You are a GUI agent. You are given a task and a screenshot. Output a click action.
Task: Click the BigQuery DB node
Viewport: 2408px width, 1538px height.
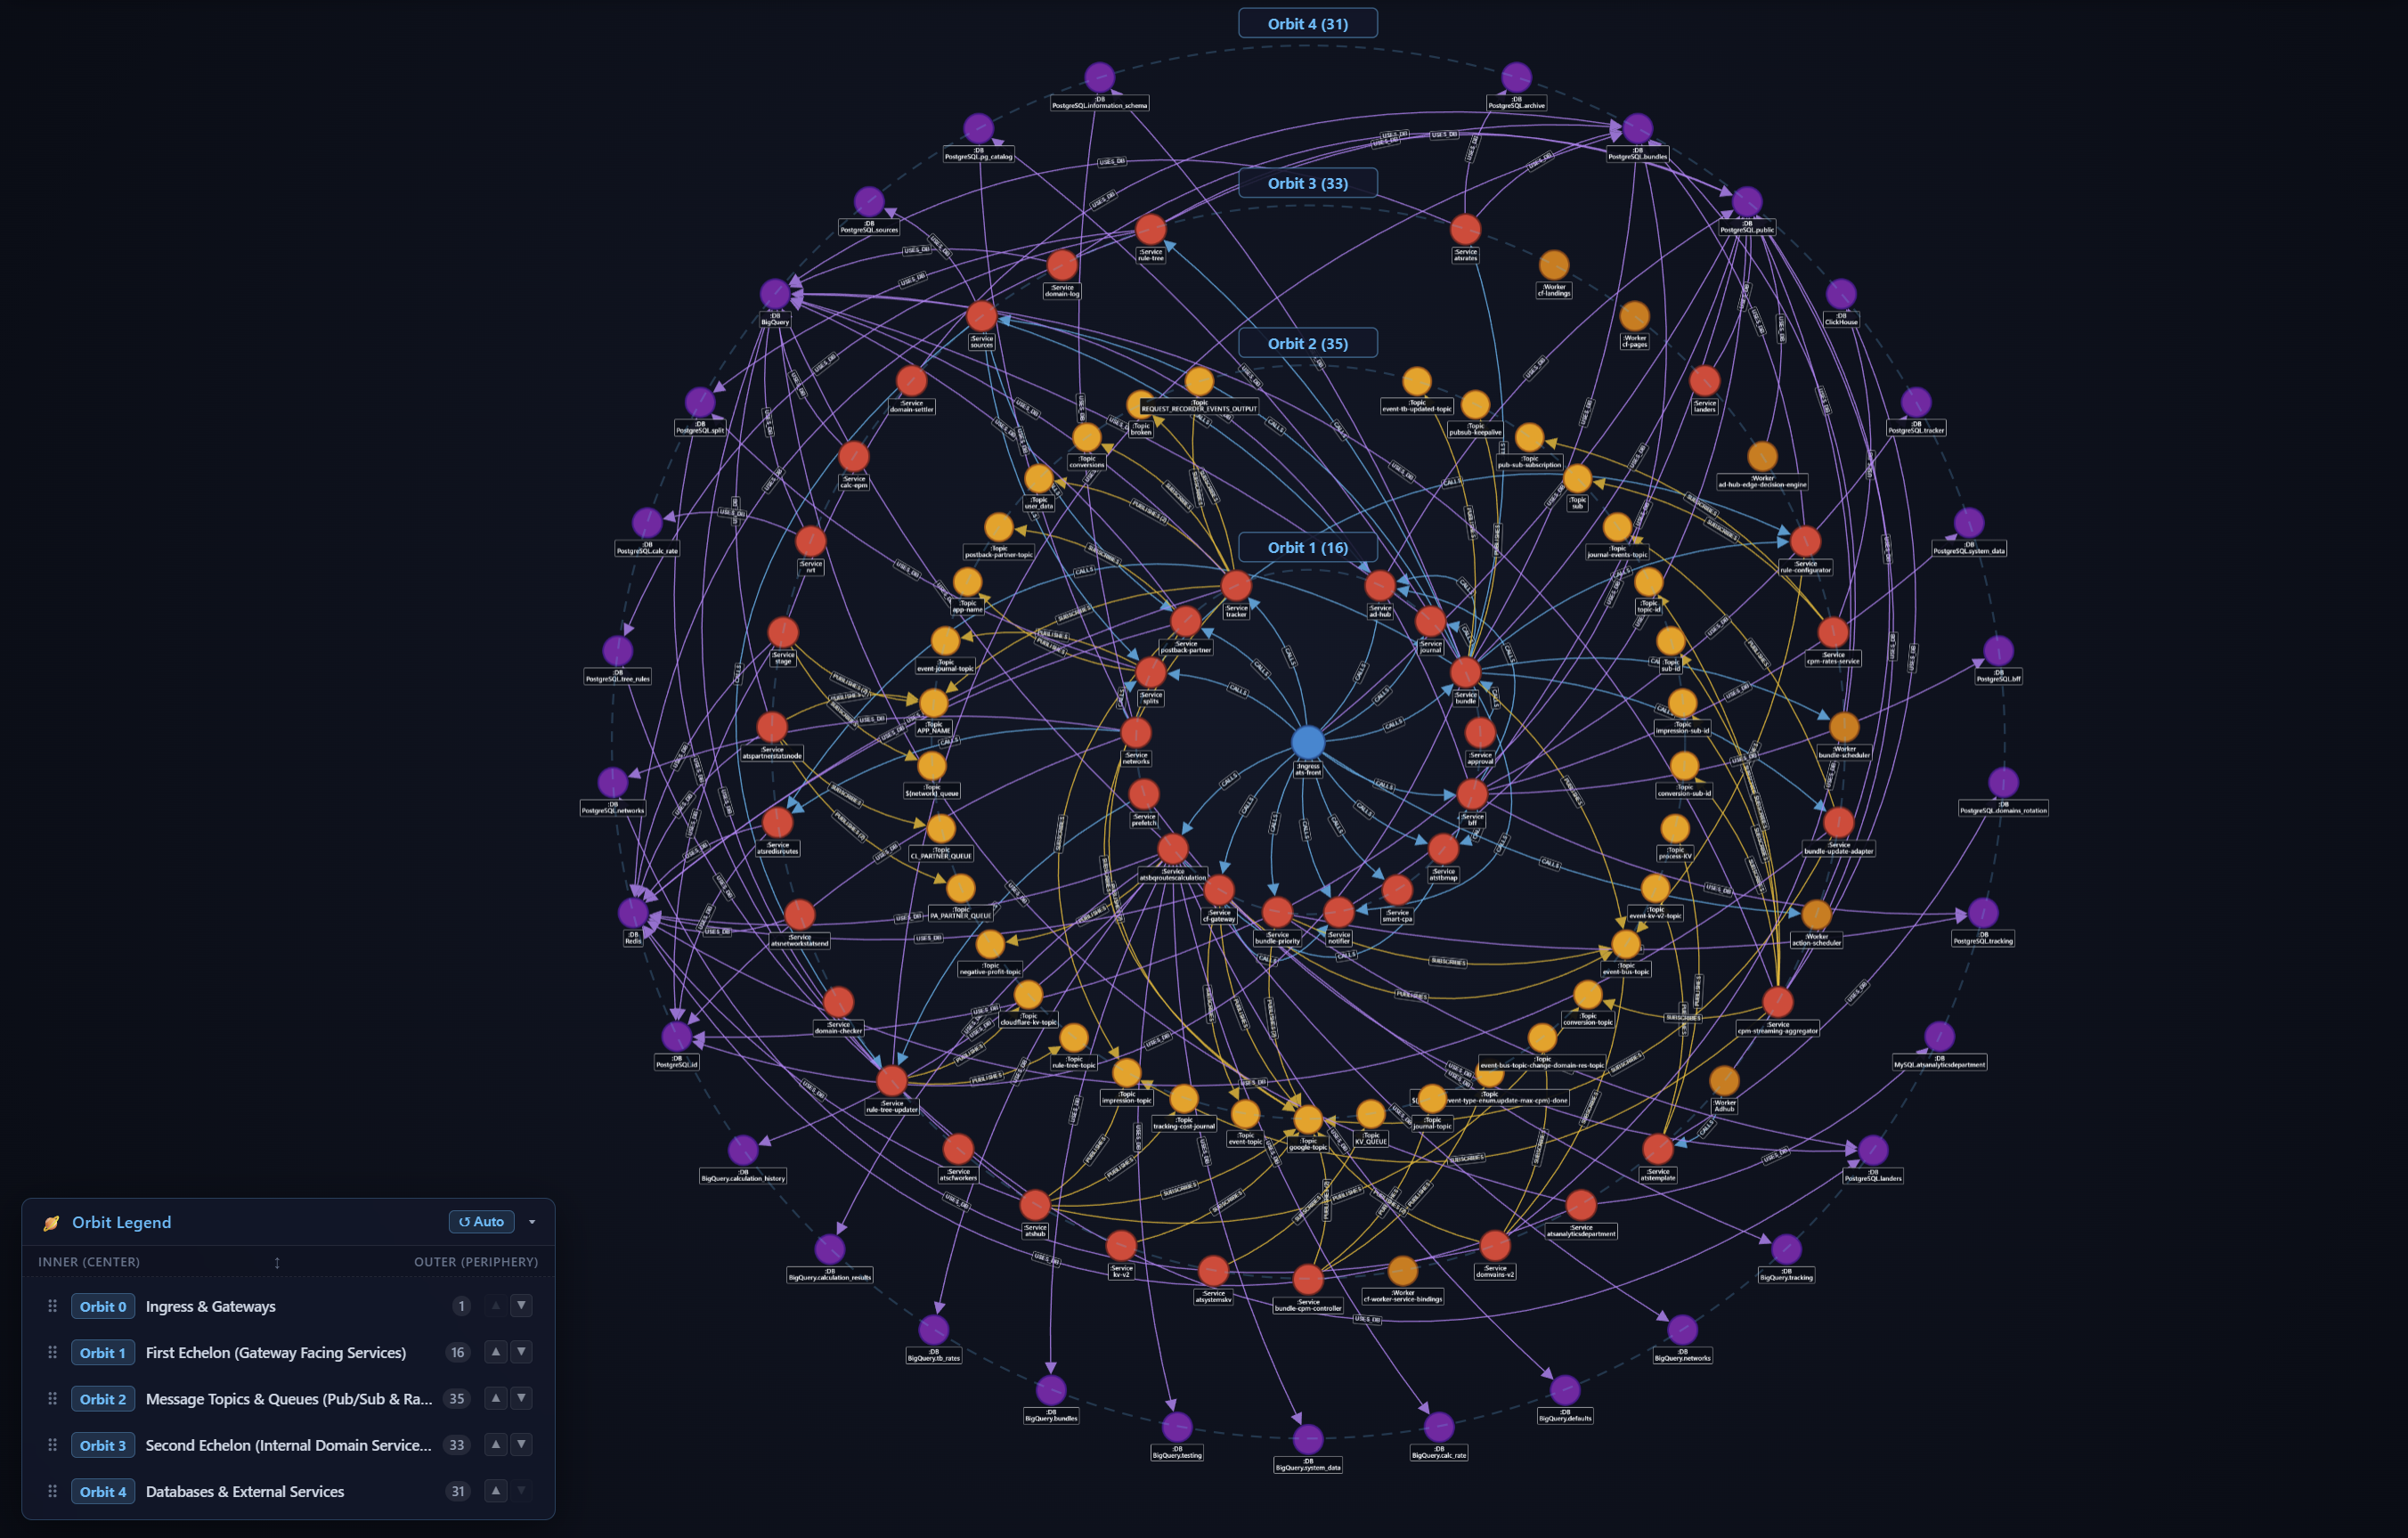tap(775, 294)
